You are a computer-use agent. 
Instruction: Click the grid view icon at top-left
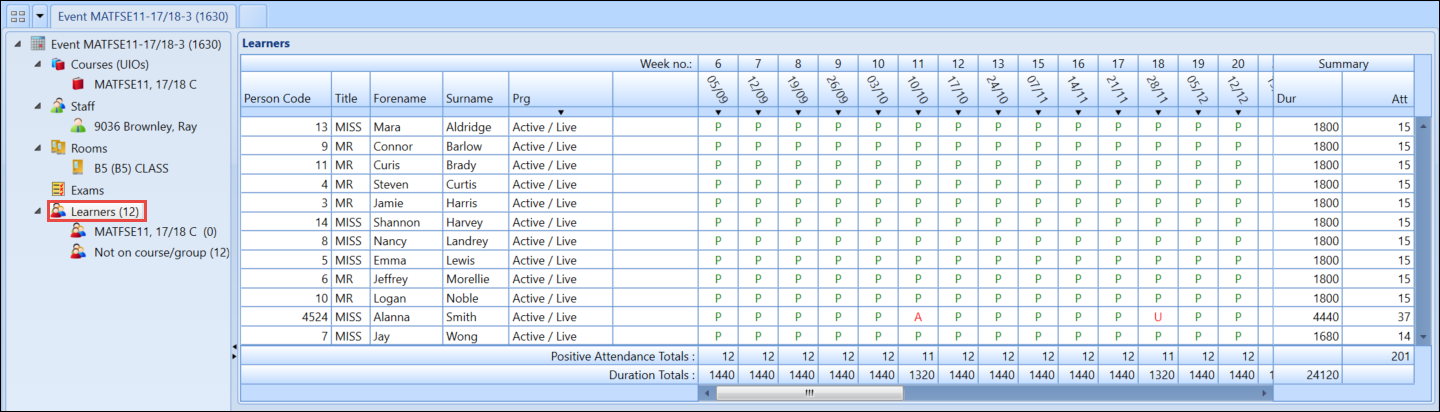pos(17,16)
